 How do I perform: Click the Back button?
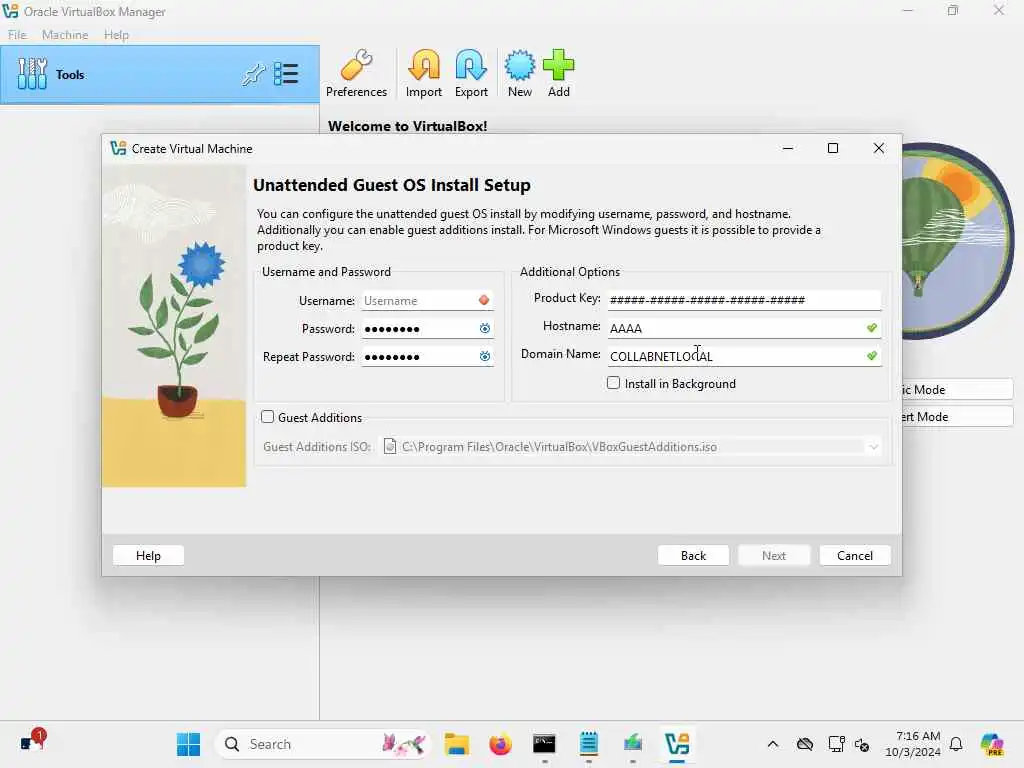coord(693,555)
